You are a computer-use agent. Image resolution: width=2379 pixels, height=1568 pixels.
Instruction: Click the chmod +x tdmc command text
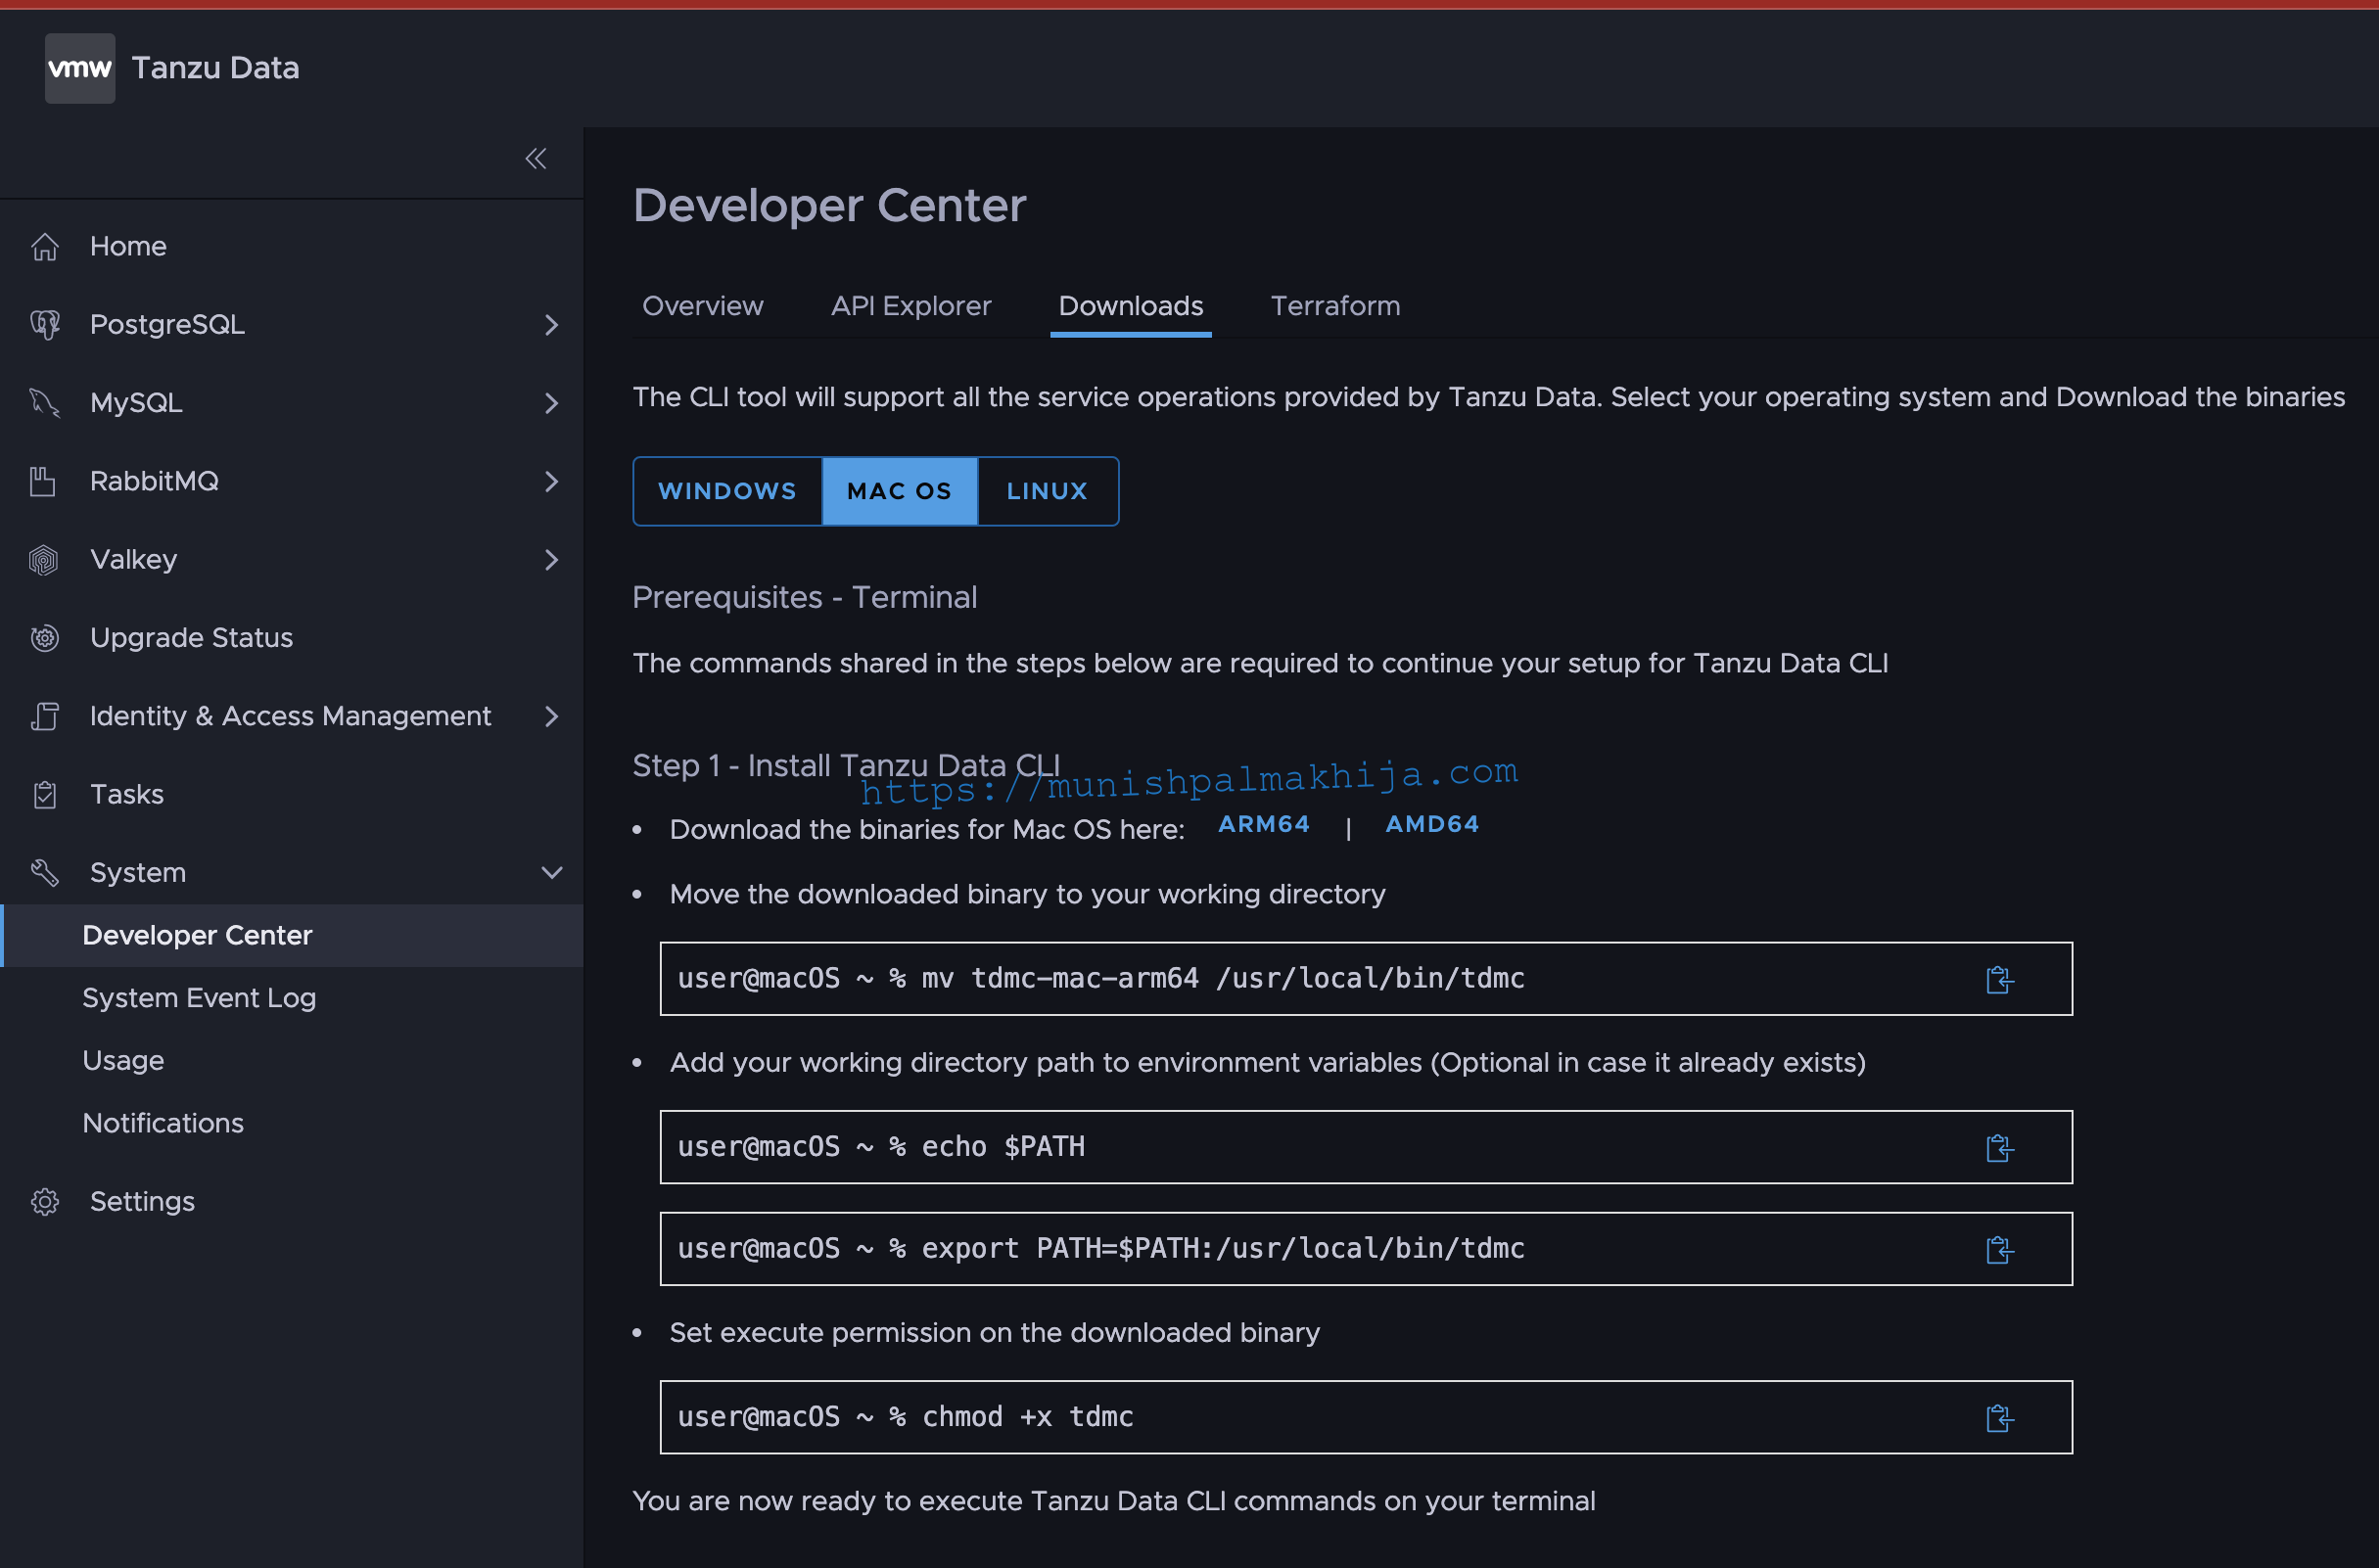click(x=905, y=1417)
